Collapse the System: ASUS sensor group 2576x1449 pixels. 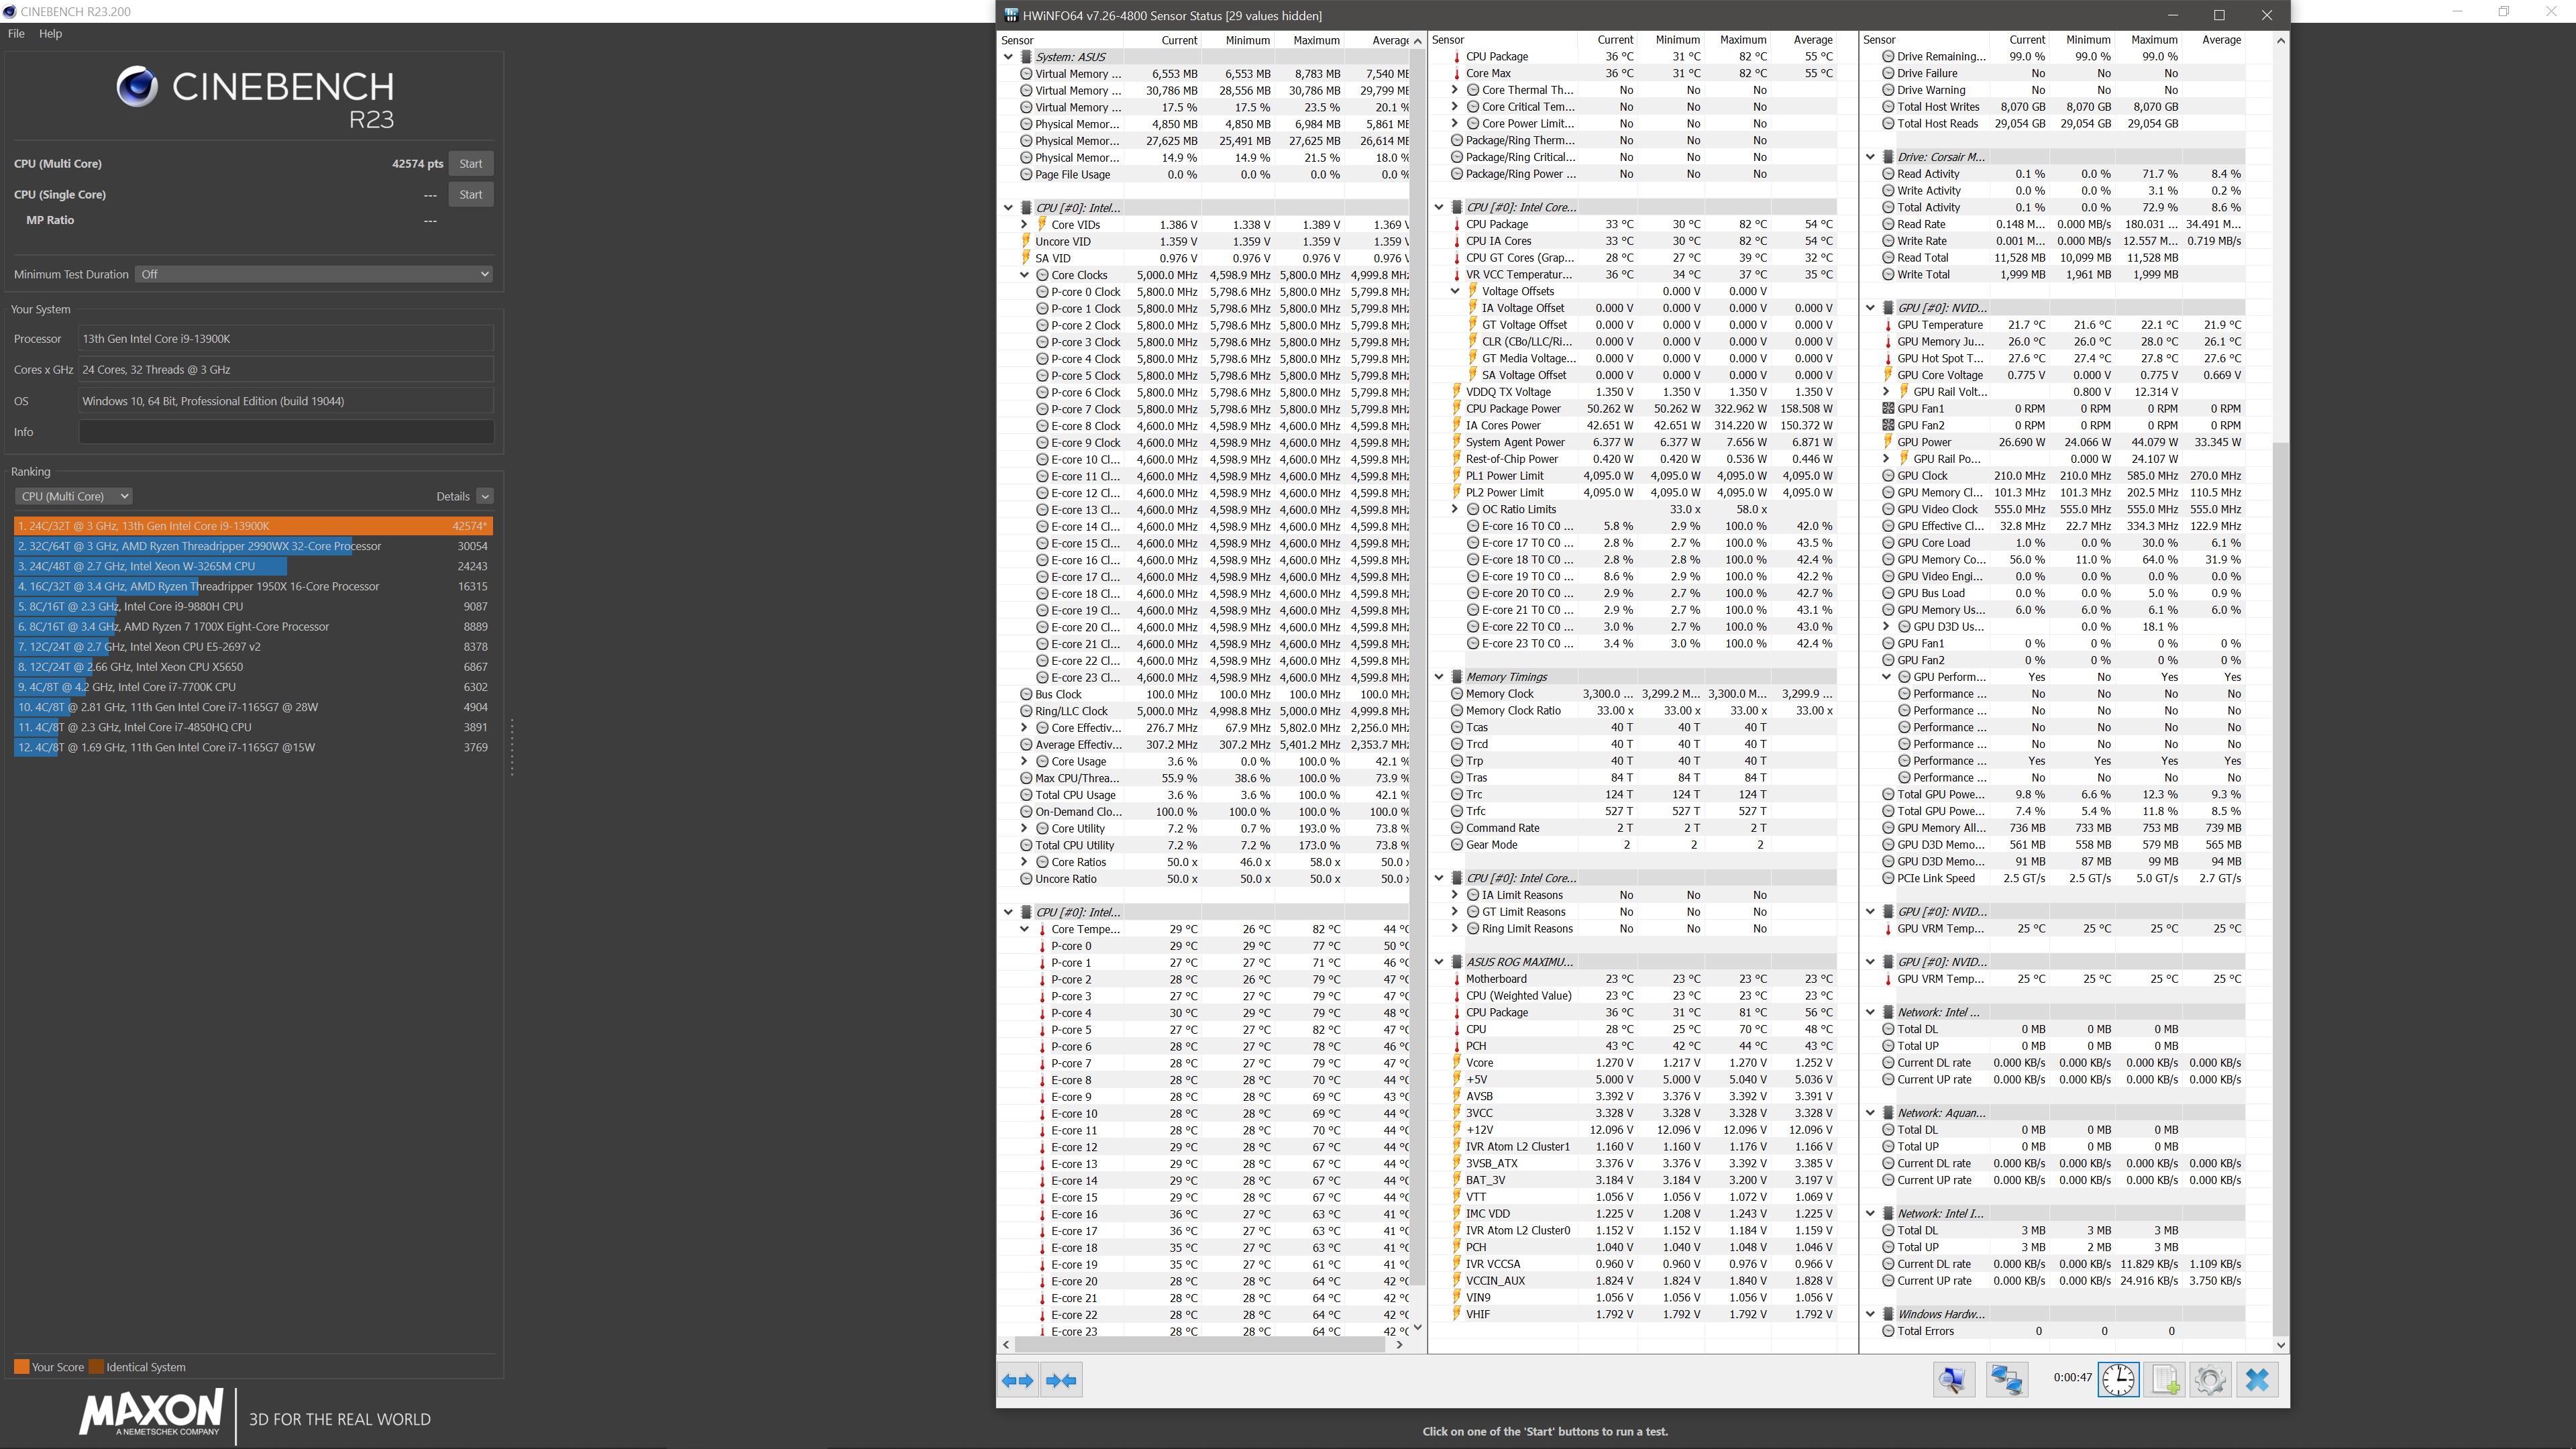click(1008, 57)
